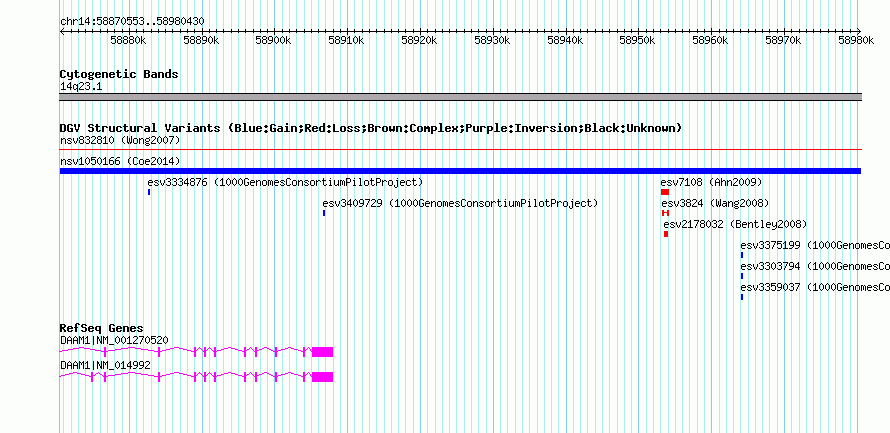The height and width of the screenshot is (433, 890).
Task: Click the blue esv3359037 gain marker
Action: click(x=742, y=297)
